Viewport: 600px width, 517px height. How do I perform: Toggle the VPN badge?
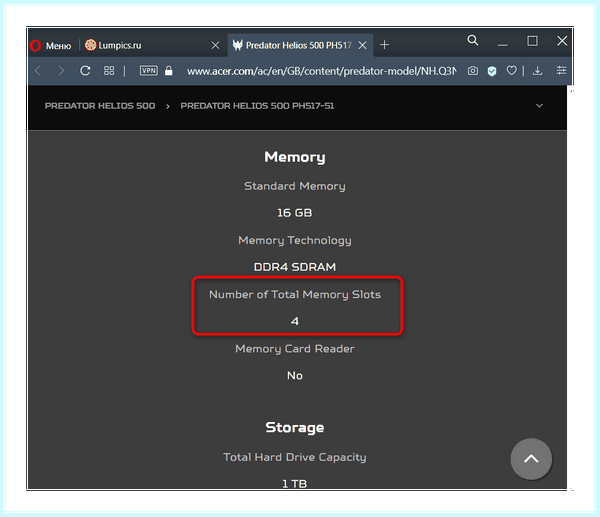tap(148, 71)
